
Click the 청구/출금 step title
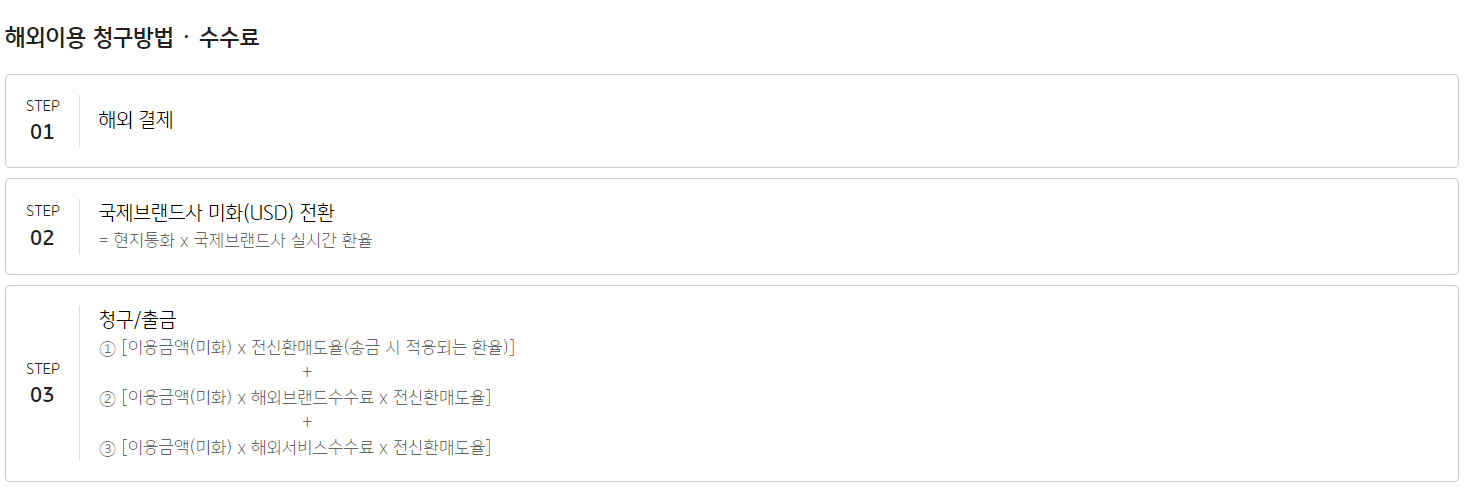point(137,321)
